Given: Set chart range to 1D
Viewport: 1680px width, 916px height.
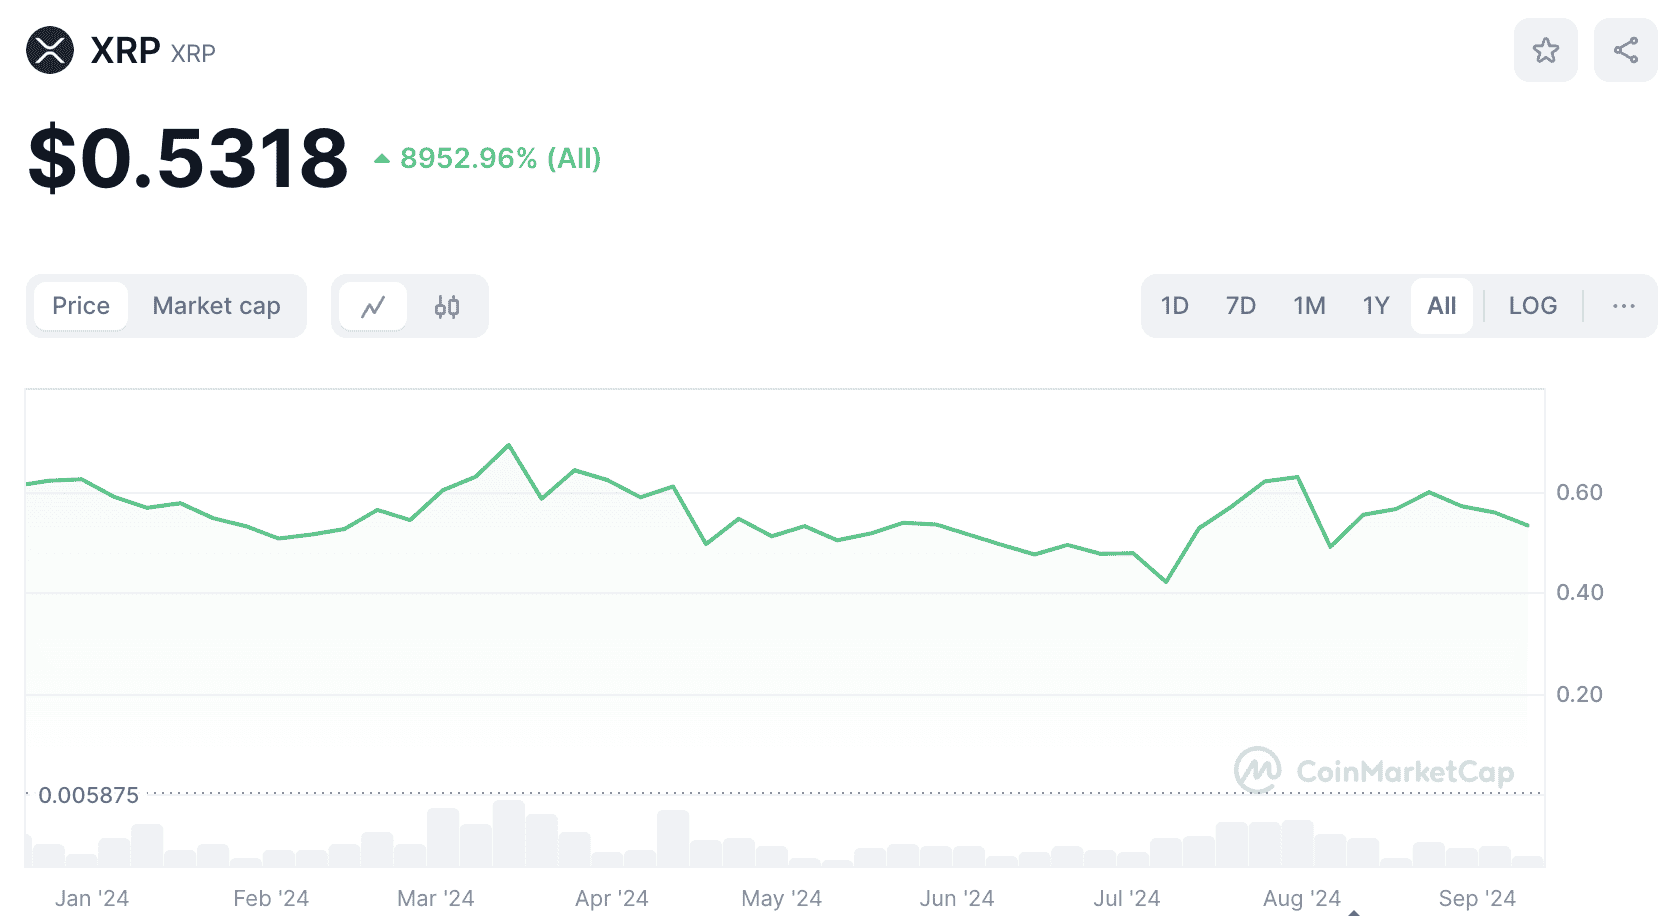Looking at the screenshot, I should [1174, 306].
